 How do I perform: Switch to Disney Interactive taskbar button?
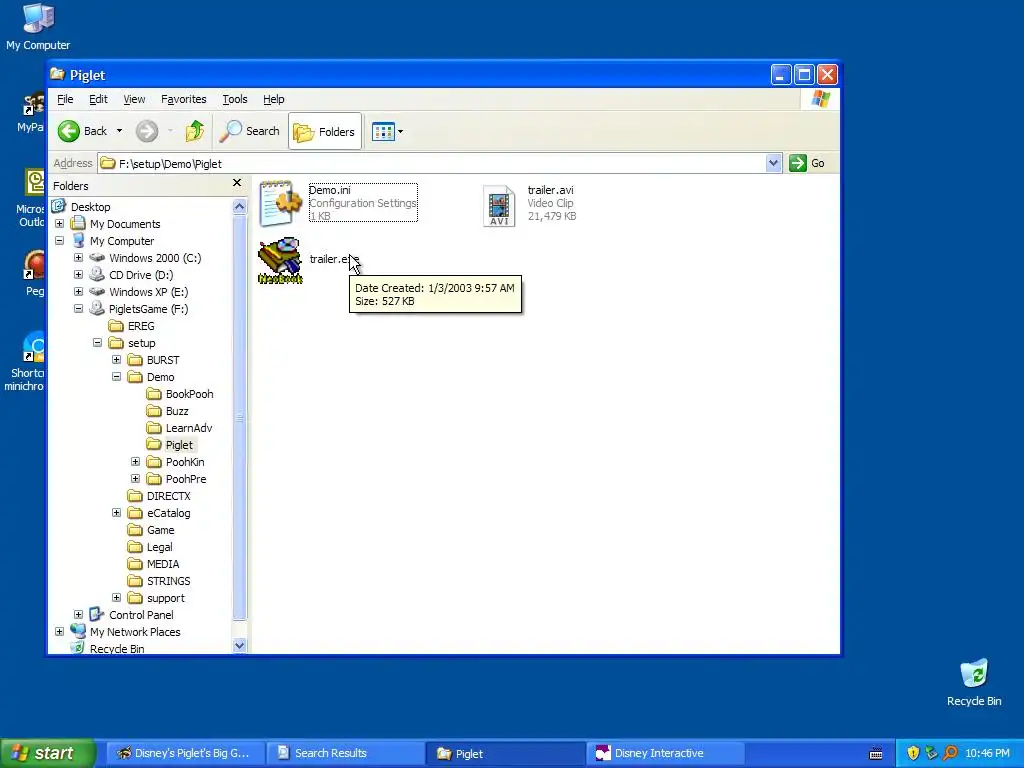click(x=665, y=753)
